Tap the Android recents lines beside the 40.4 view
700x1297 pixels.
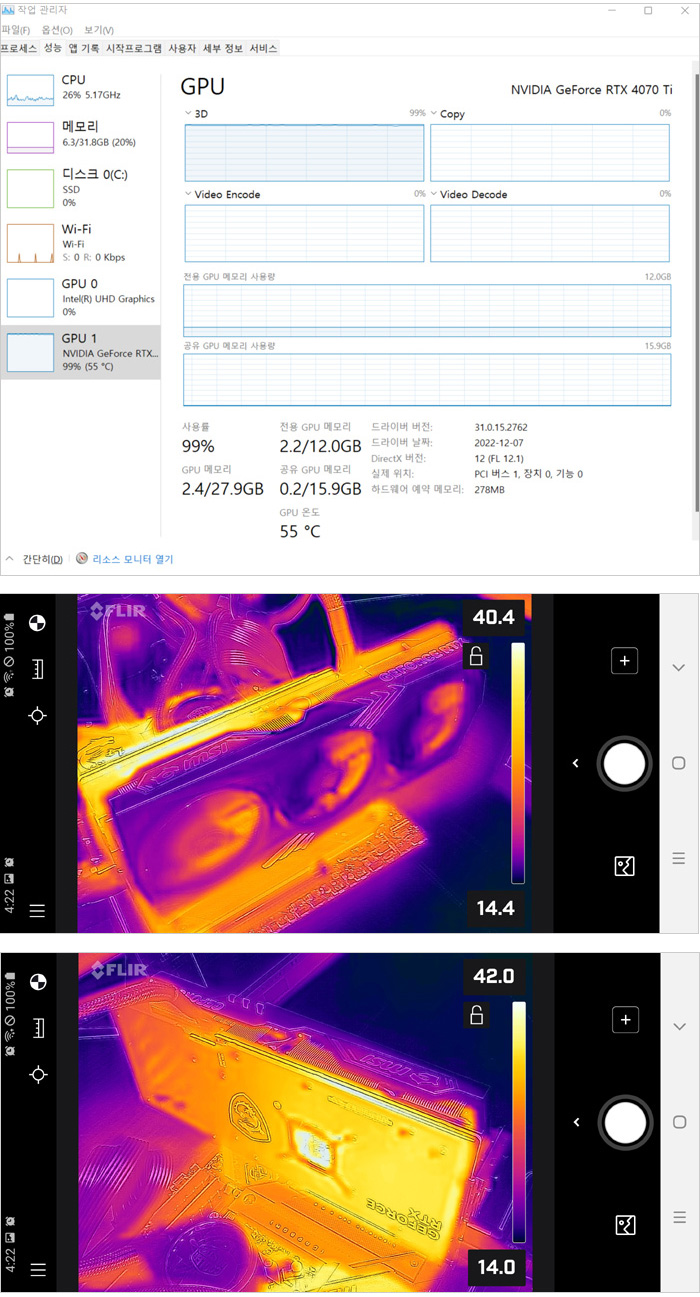(x=679, y=858)
